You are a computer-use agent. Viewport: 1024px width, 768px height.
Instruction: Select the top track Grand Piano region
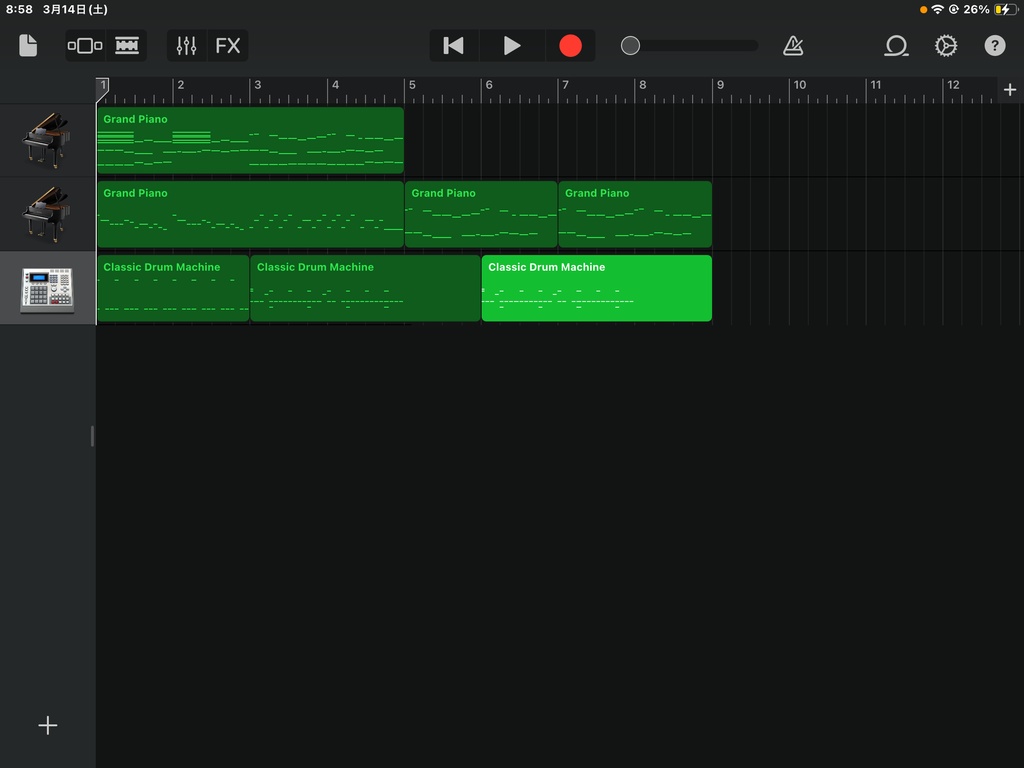(x=250, y=140)
